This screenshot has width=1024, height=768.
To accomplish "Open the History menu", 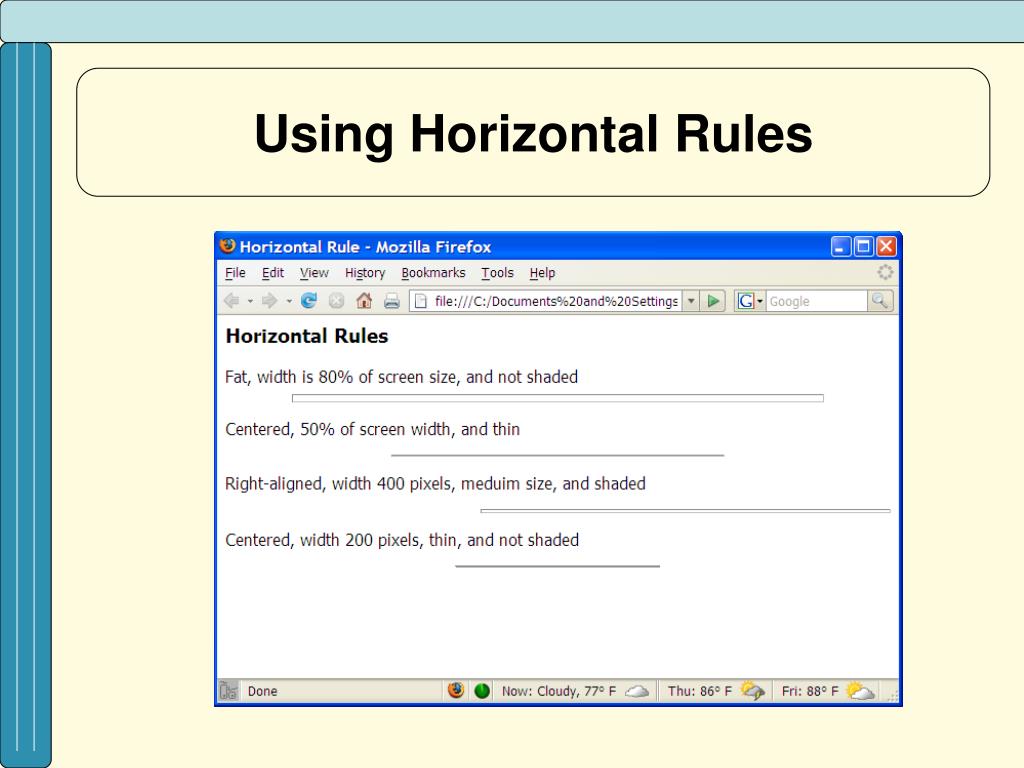I will click(x=365, y=273).
